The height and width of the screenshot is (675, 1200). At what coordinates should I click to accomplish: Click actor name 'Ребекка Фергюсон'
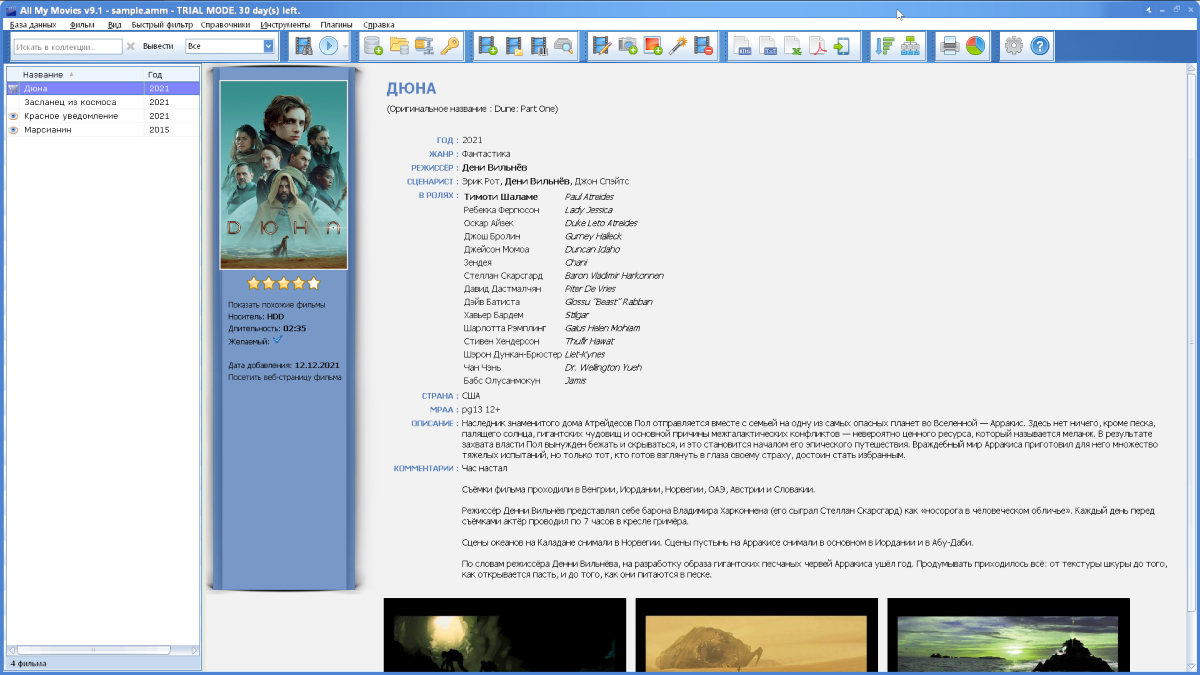[501, 210]
